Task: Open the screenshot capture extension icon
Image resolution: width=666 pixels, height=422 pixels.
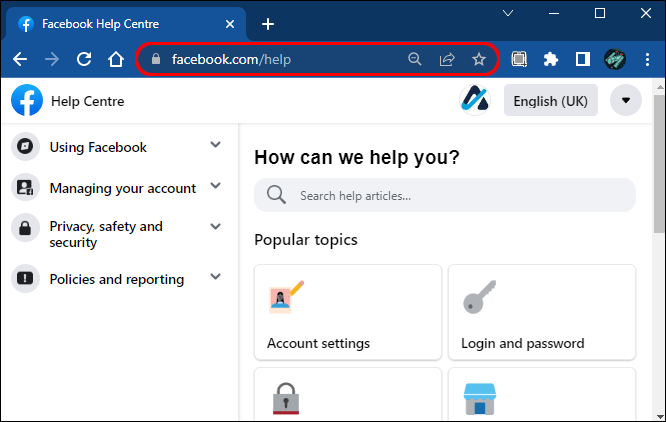Action: click(x=519, y=59)
